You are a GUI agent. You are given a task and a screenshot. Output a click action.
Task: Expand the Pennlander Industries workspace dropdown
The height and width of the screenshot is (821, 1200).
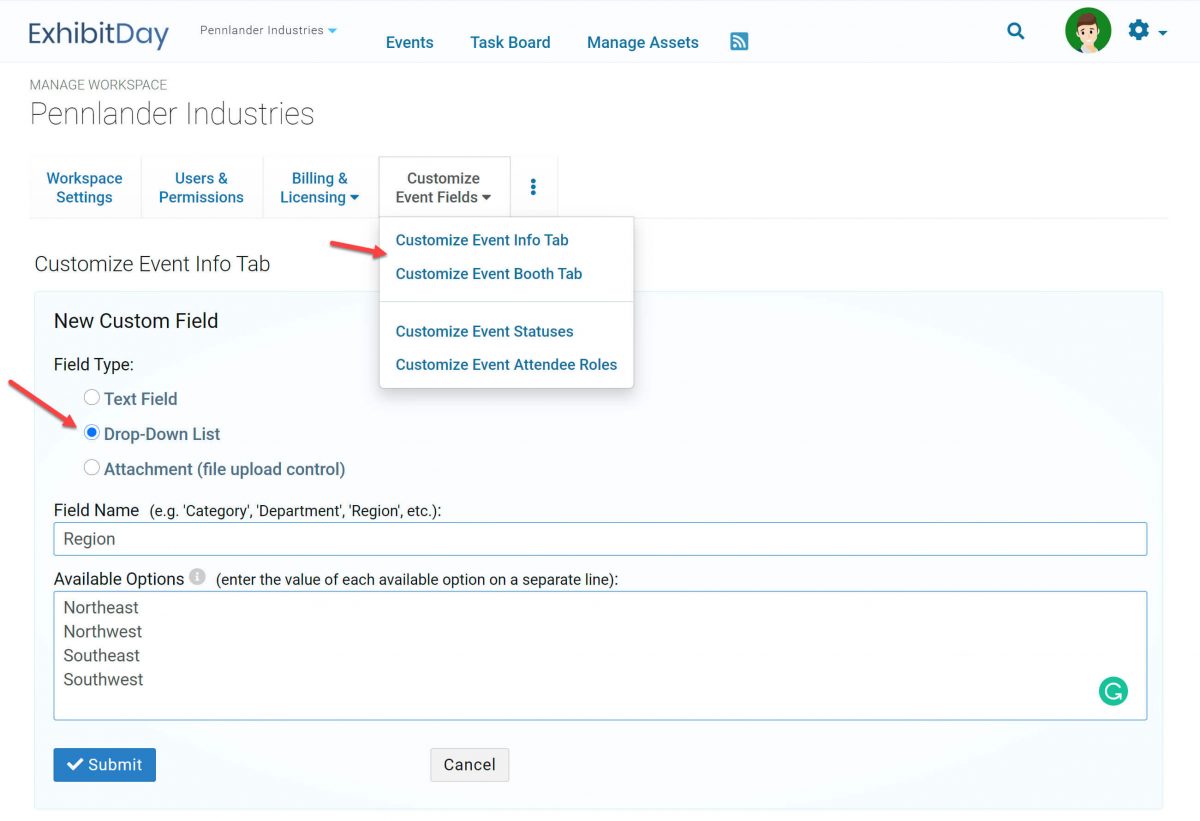268,31
